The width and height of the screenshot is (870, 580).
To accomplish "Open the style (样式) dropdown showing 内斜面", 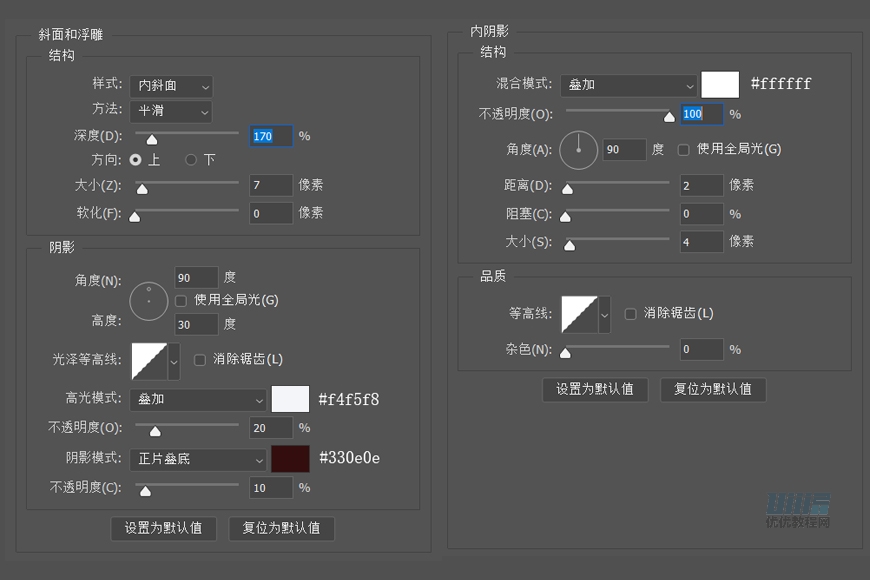I will 170,86.
